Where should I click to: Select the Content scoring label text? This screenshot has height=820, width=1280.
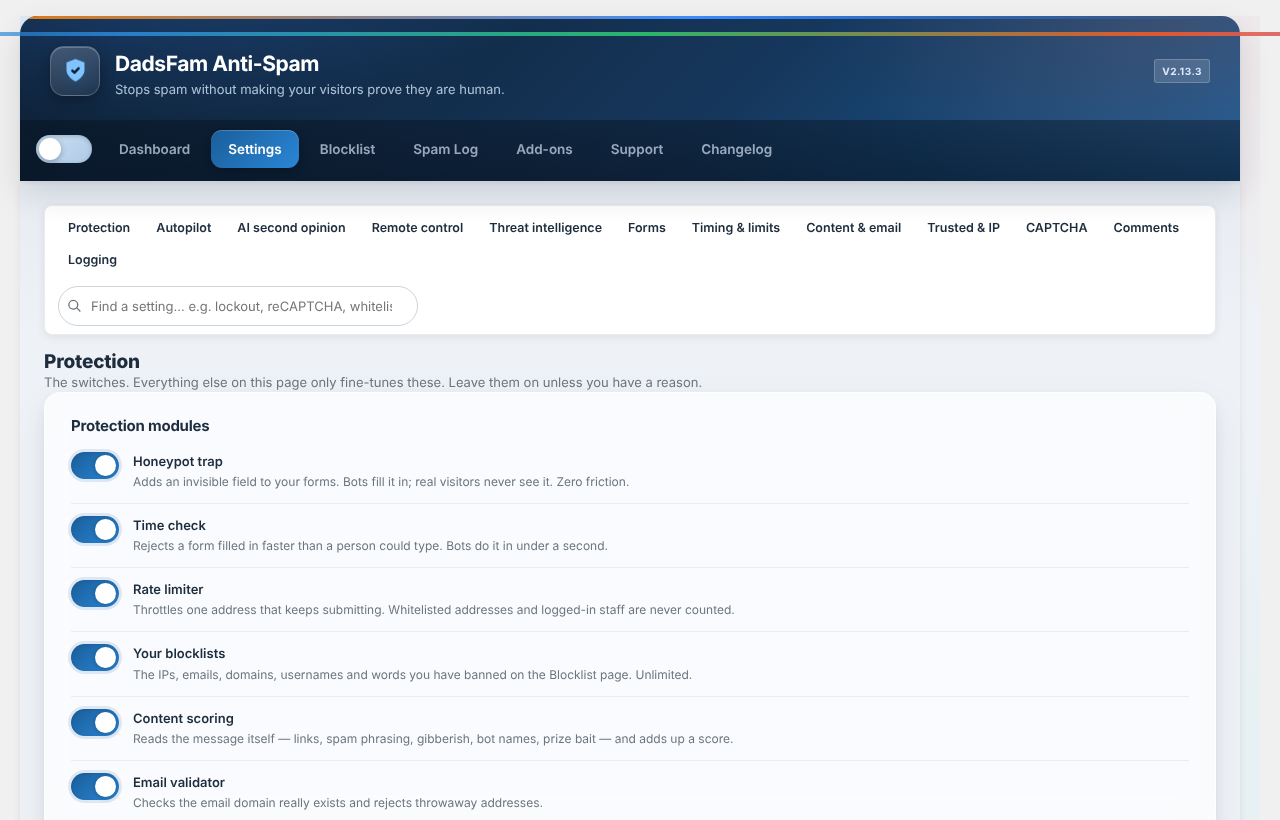pyautogui.click(x=183, y=718)
